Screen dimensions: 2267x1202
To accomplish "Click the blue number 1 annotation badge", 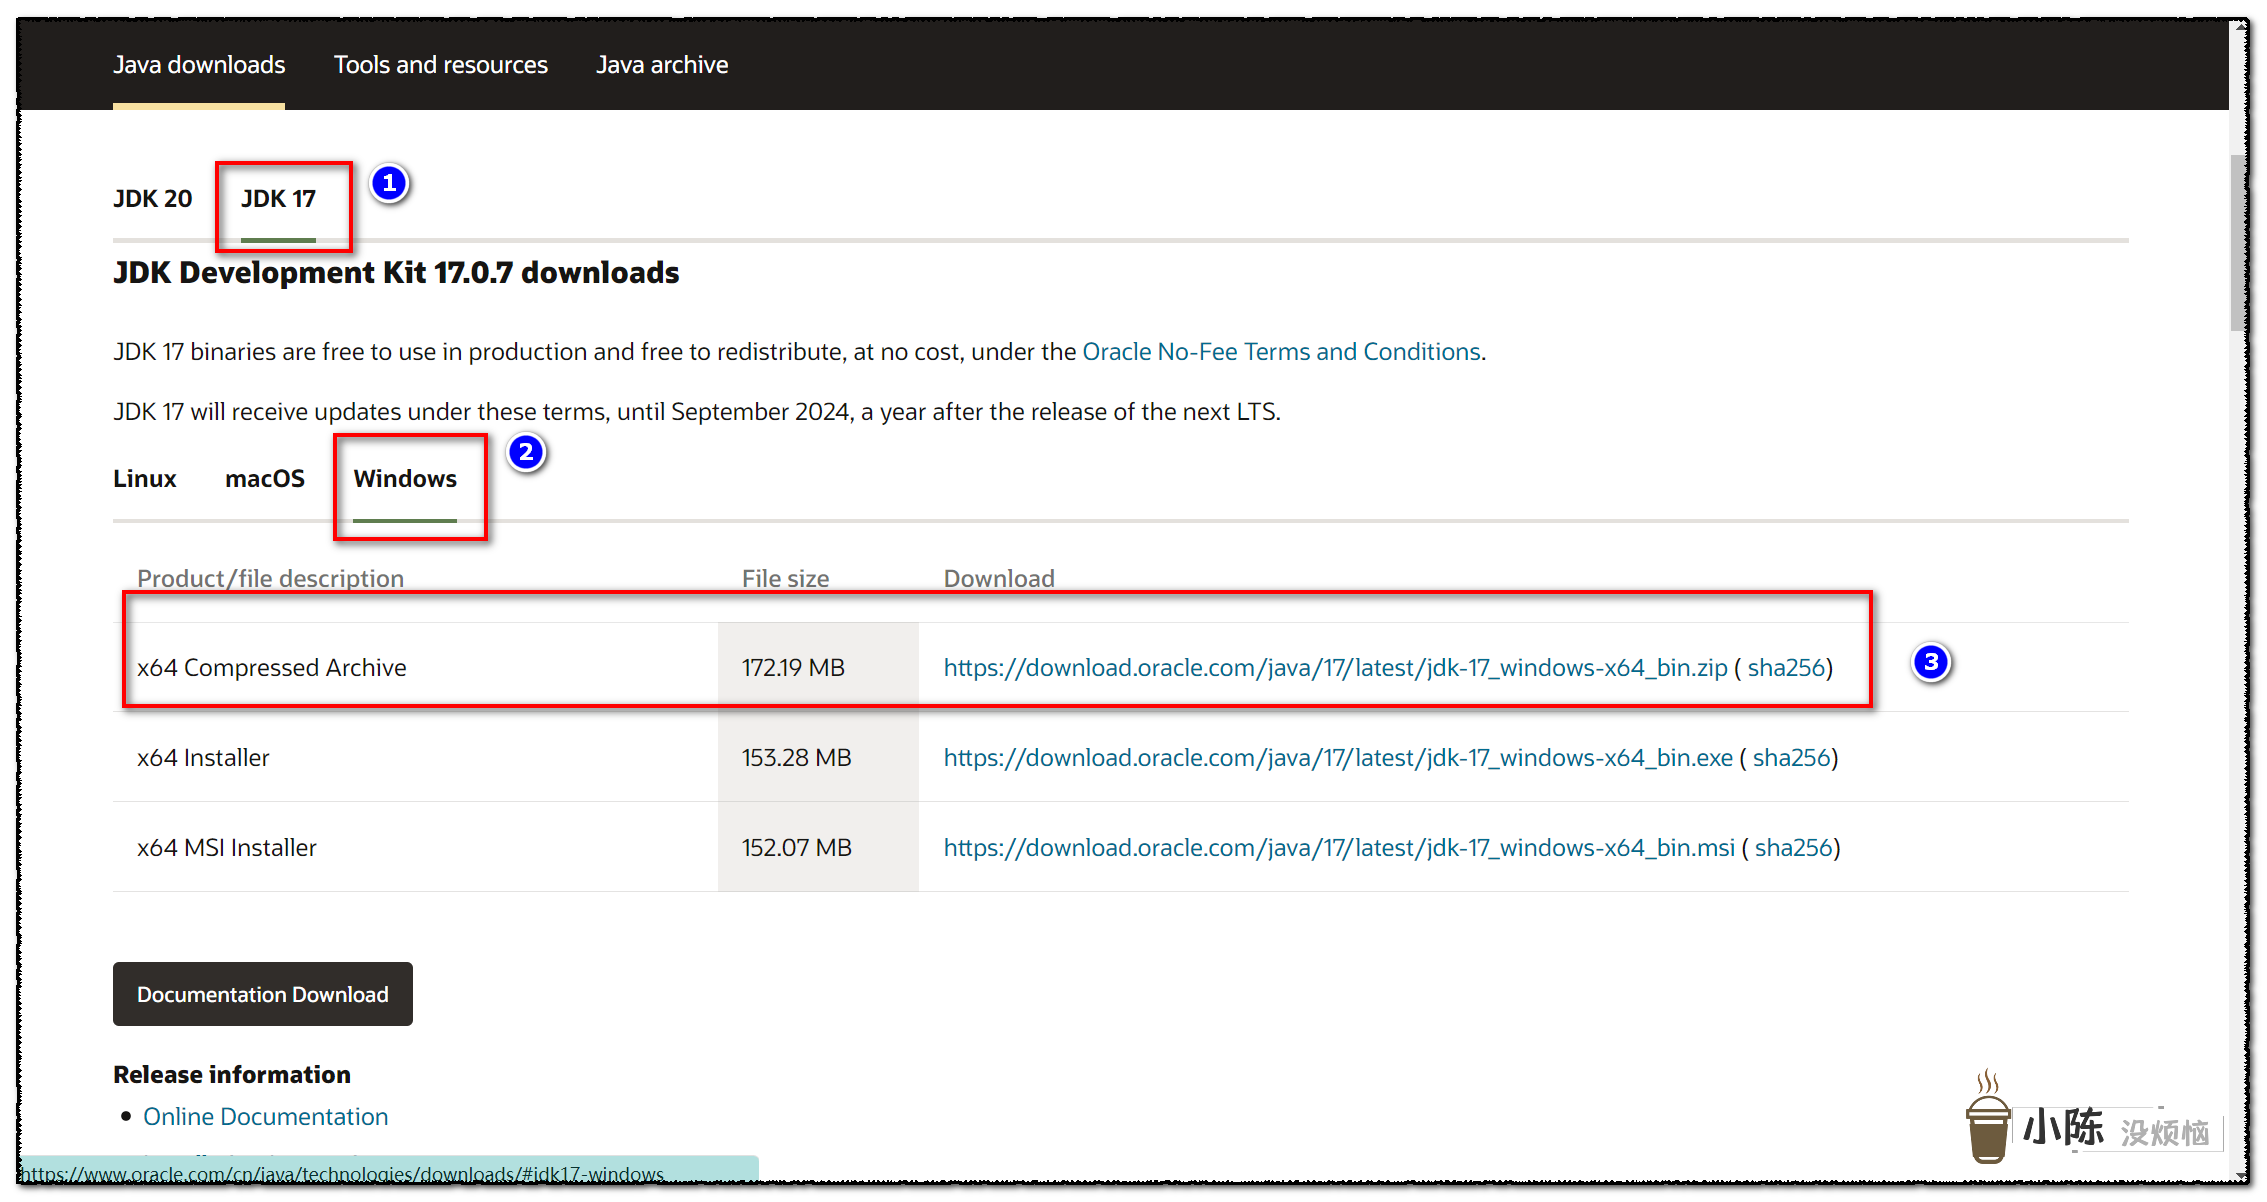I will (389, 184).
